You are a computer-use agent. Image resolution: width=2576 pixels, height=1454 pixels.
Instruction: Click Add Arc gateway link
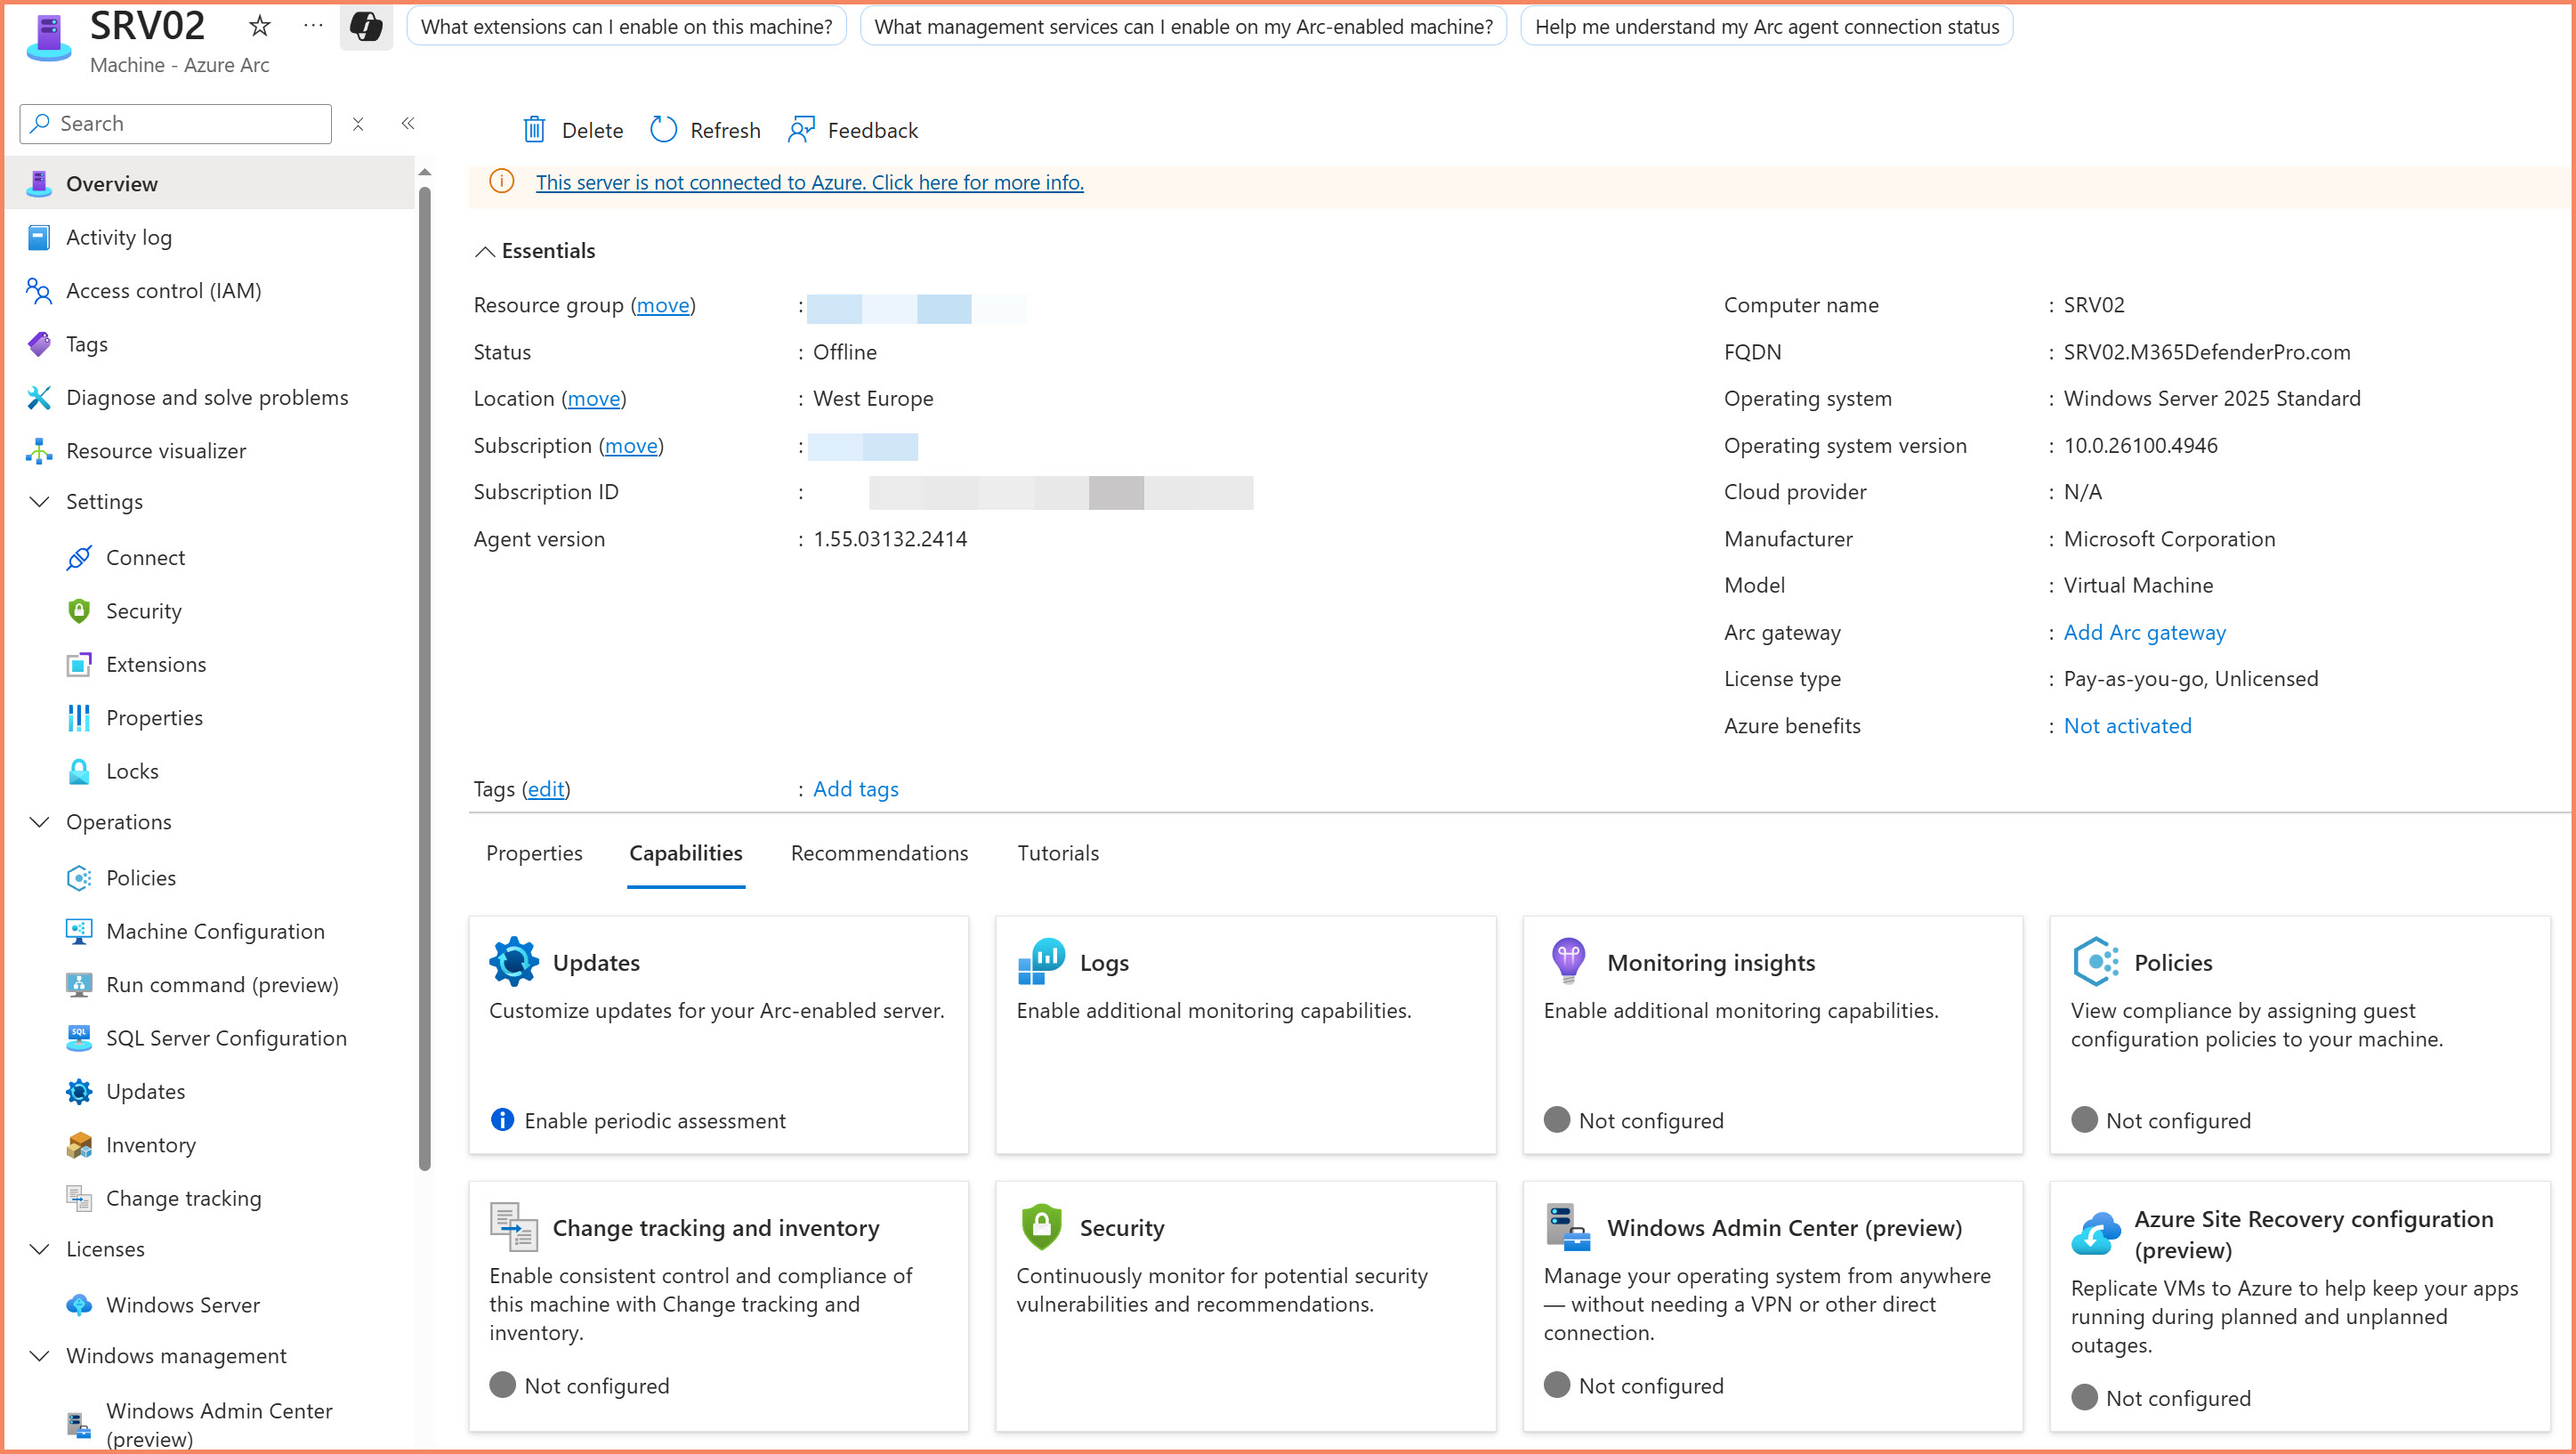point(2144,633)
